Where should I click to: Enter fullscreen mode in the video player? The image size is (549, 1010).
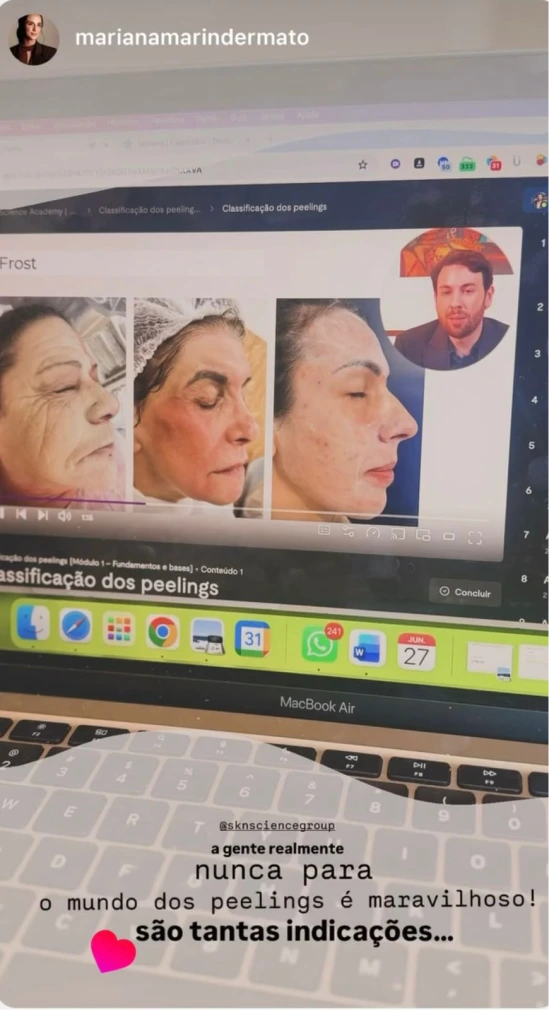coord(475,538)
